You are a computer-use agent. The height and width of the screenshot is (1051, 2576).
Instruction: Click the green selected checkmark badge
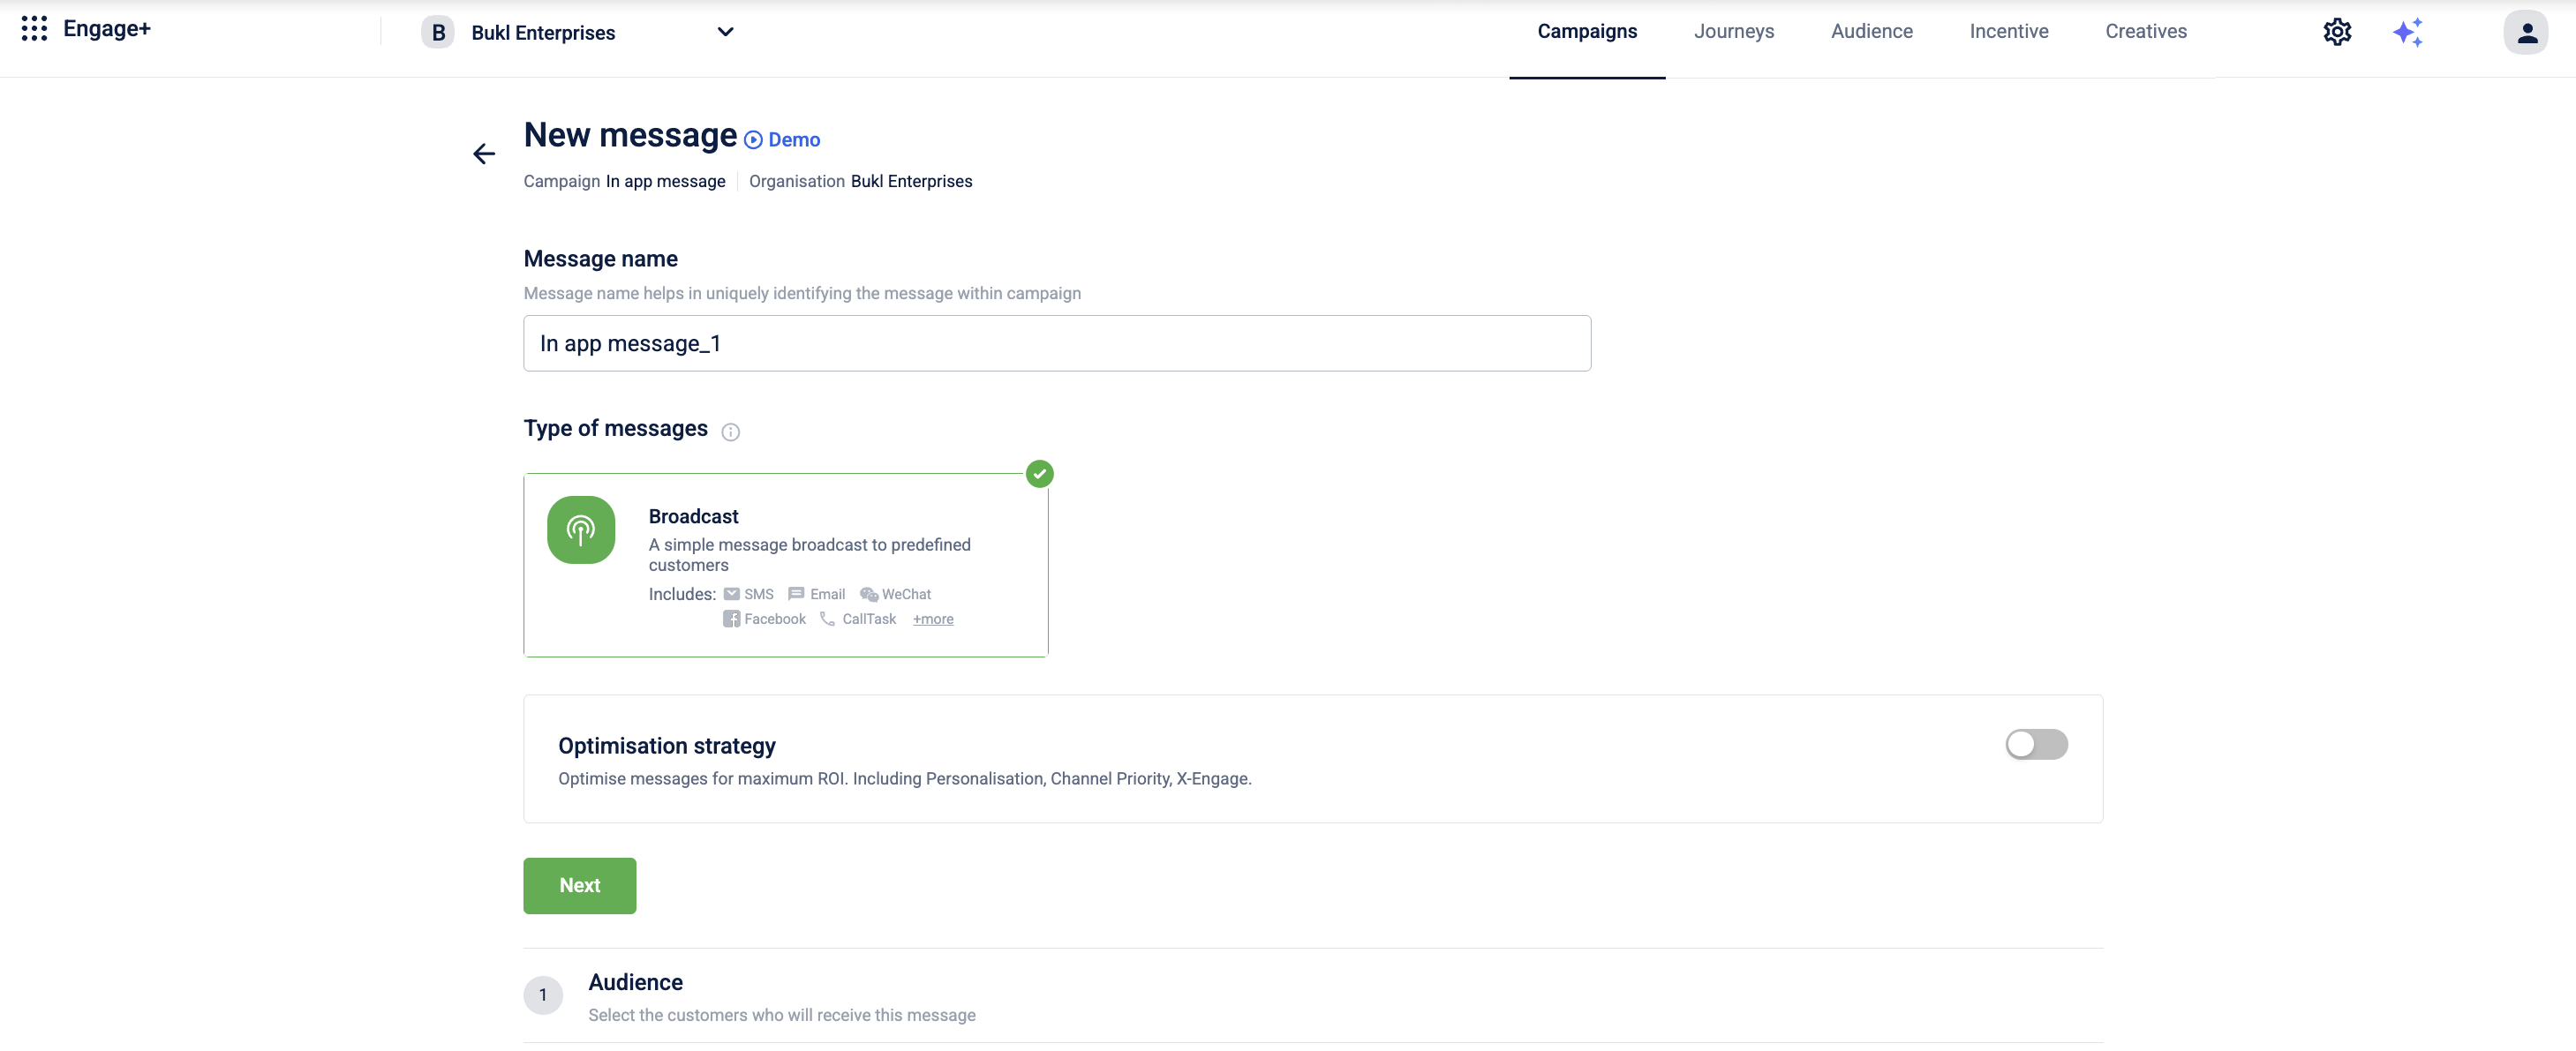1040,474
